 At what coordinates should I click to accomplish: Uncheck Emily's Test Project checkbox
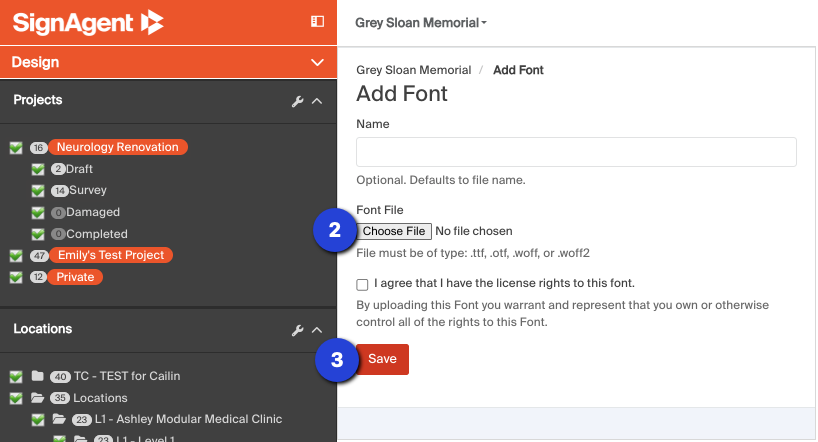16,256
